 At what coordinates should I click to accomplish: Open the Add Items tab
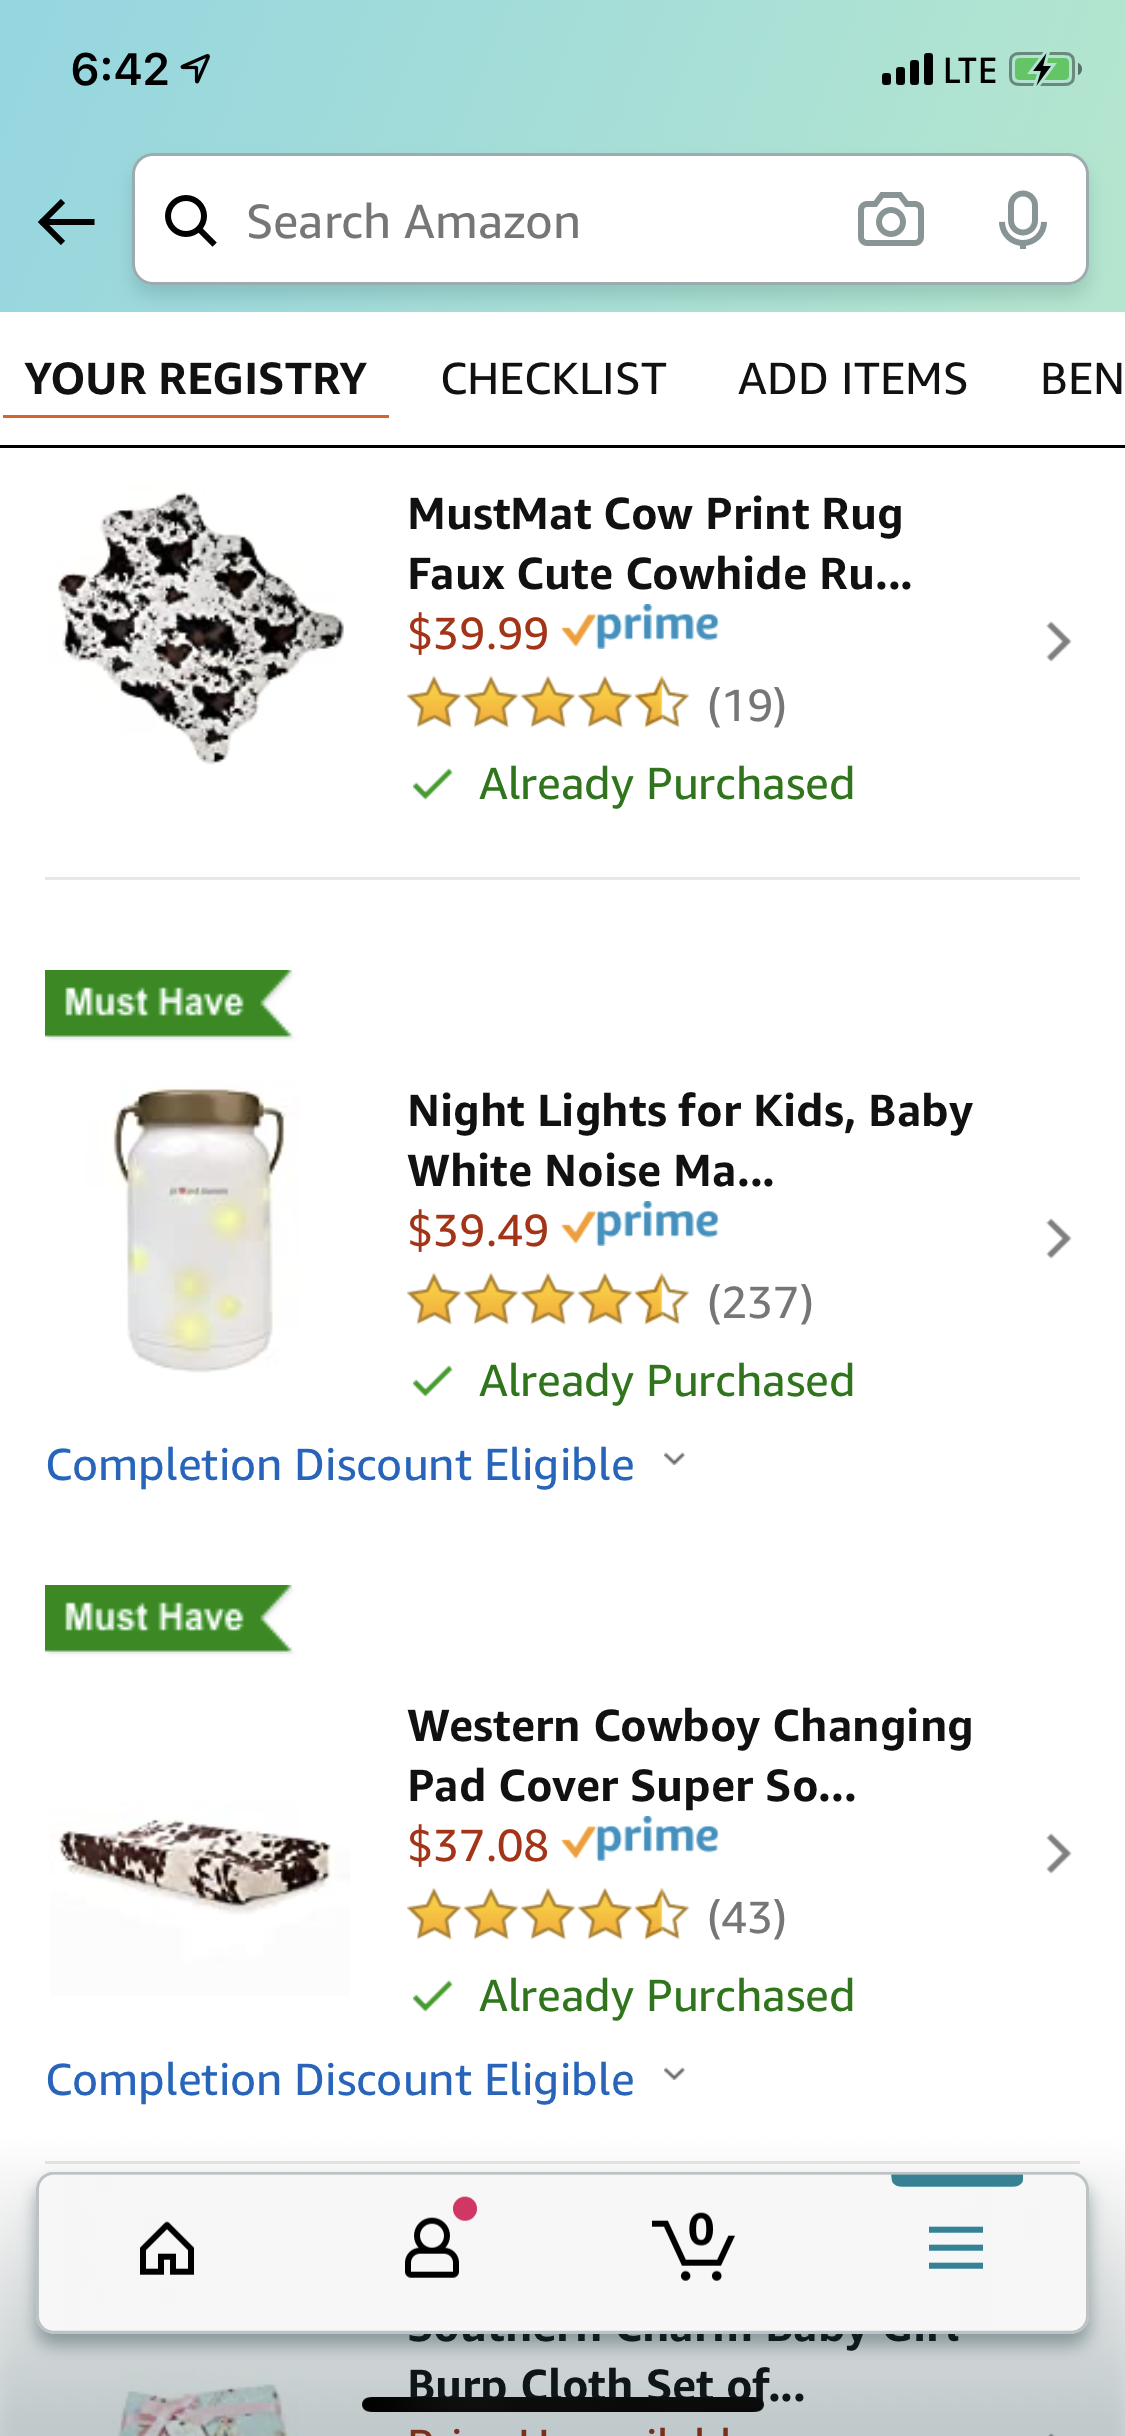pos(852,380)
